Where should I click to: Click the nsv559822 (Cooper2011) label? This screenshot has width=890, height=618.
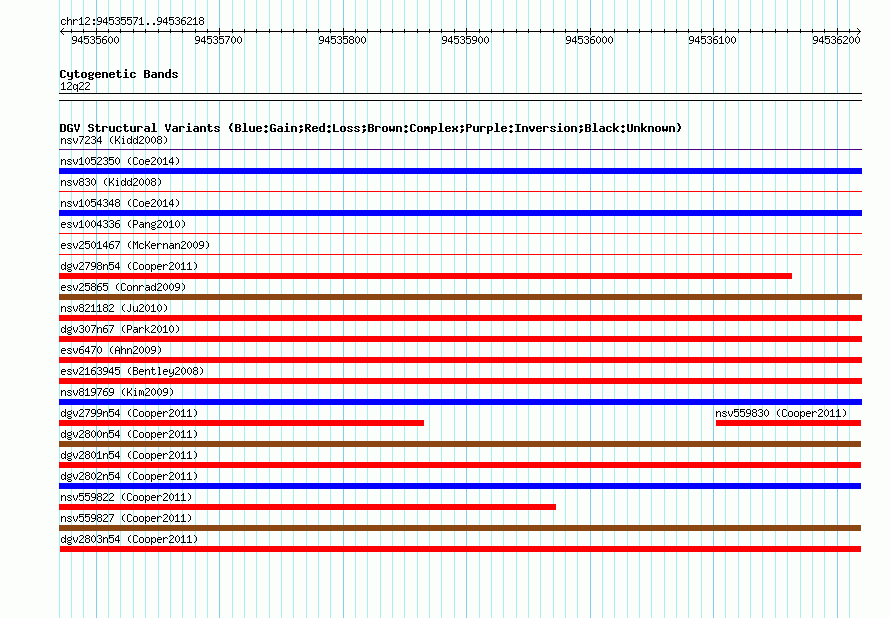(126, 497)
